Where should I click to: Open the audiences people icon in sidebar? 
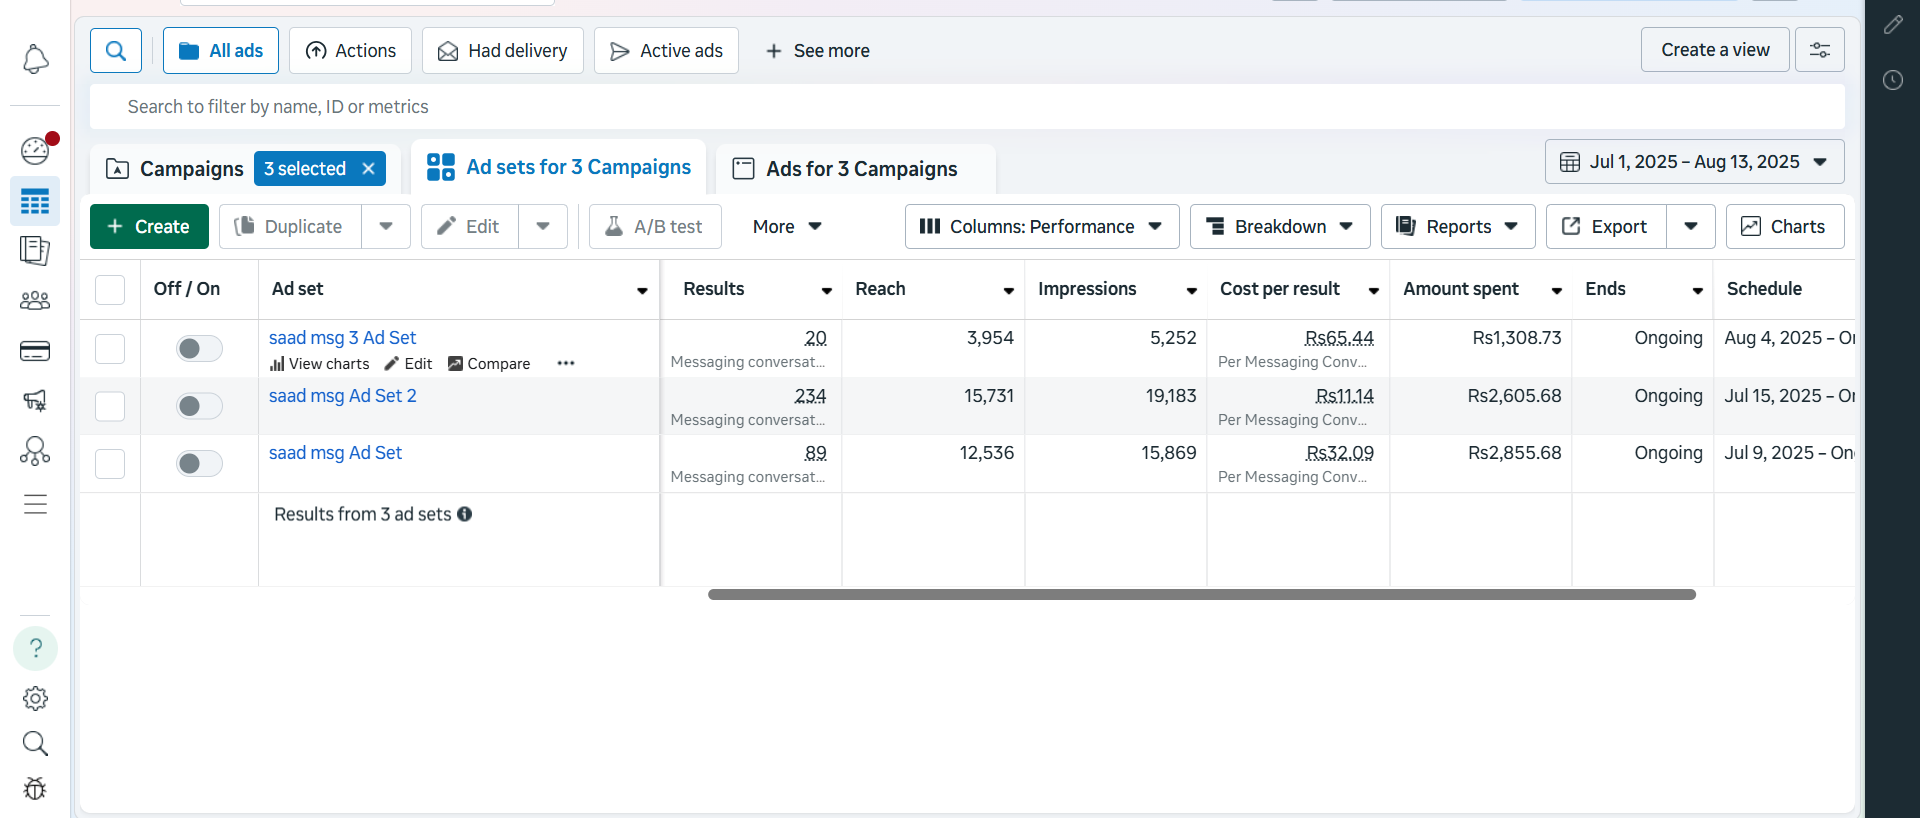pos(35,300)
